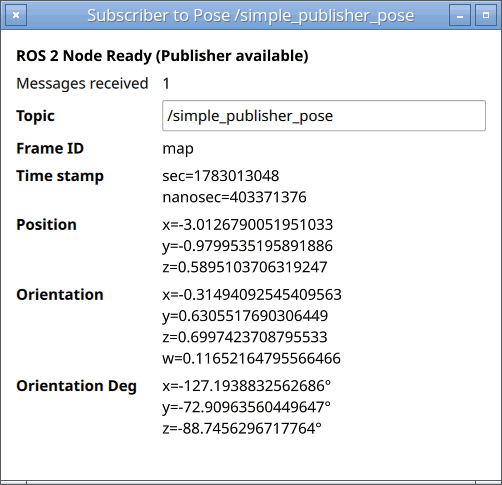Click the 'Orientation Deg' label
Screen dimensions: 502x485
[77, 386]
